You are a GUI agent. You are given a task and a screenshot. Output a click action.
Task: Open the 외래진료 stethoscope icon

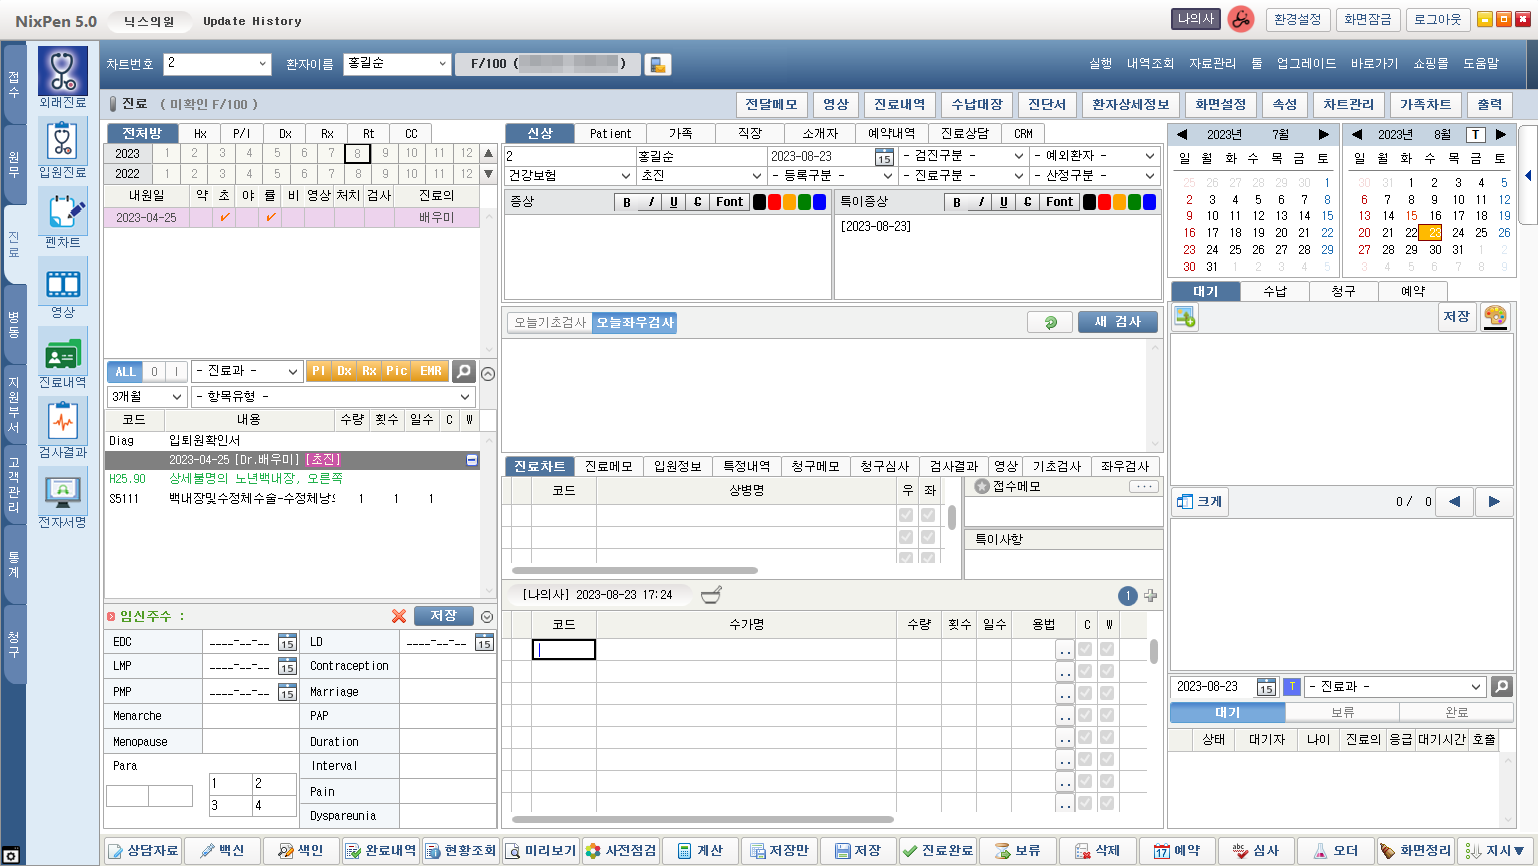62,71
